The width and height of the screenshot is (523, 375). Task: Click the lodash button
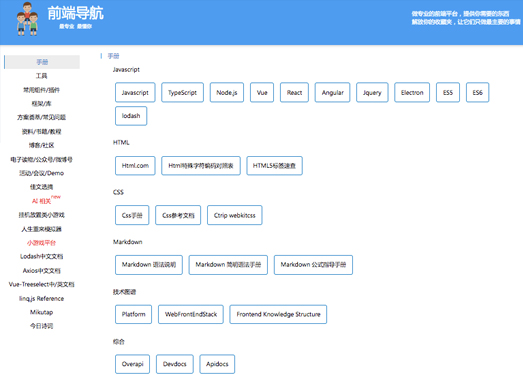click(x=131, y=116)
